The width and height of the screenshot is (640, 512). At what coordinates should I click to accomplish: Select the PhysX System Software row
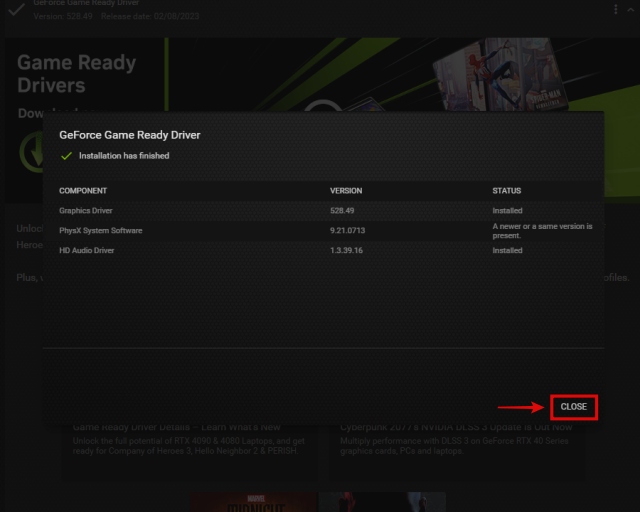(x=100, y=231)
